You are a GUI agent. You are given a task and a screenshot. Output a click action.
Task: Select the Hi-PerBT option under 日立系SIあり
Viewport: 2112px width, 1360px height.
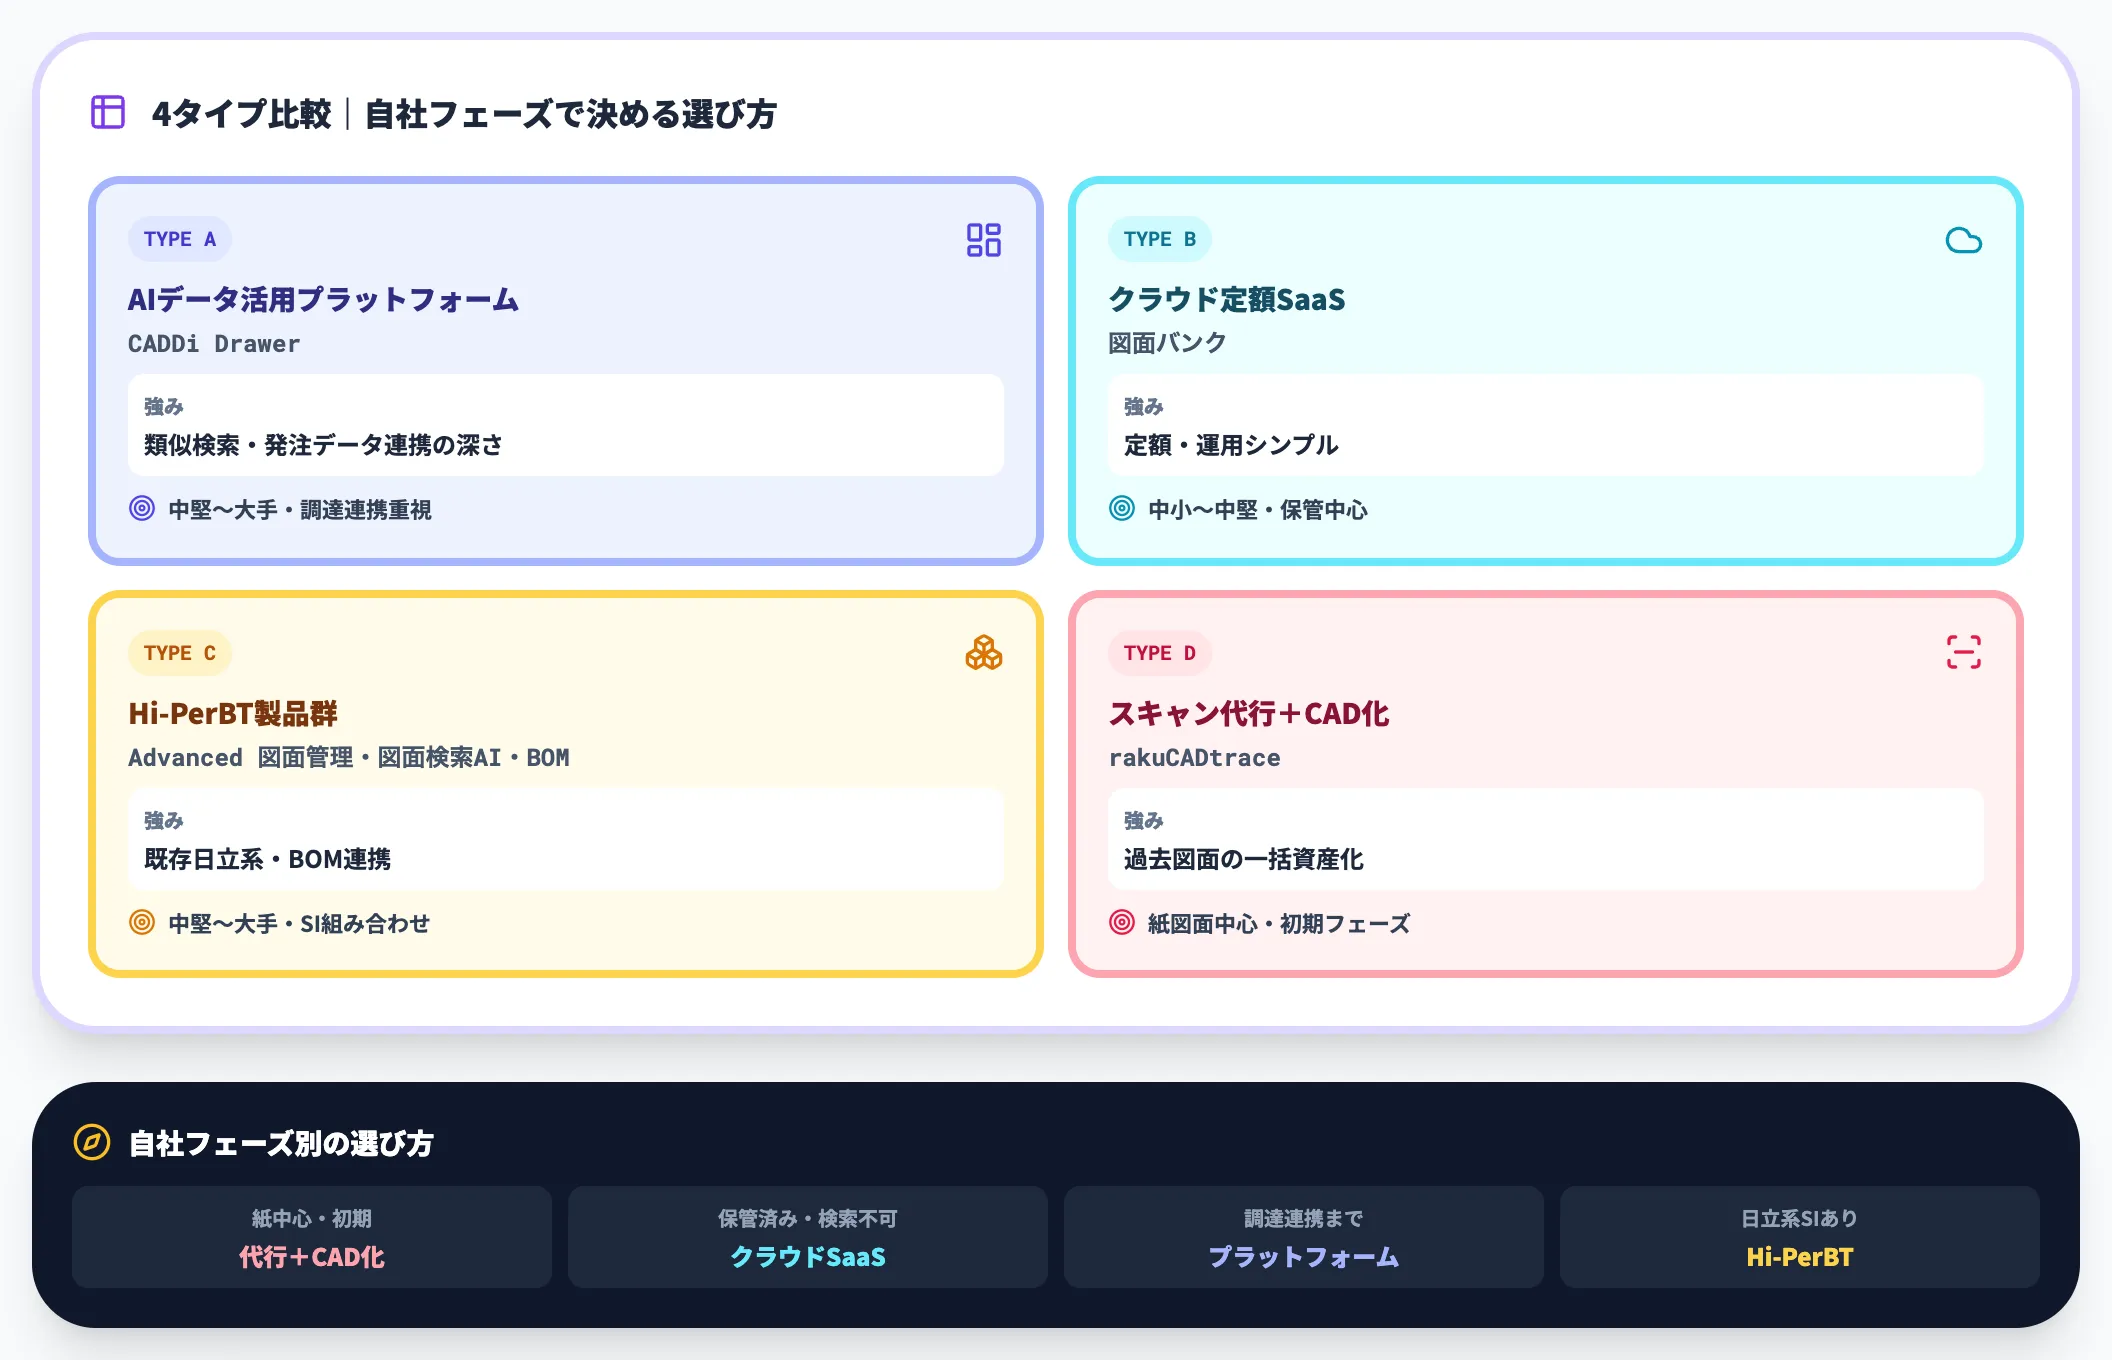(x=1800, y=1238)
